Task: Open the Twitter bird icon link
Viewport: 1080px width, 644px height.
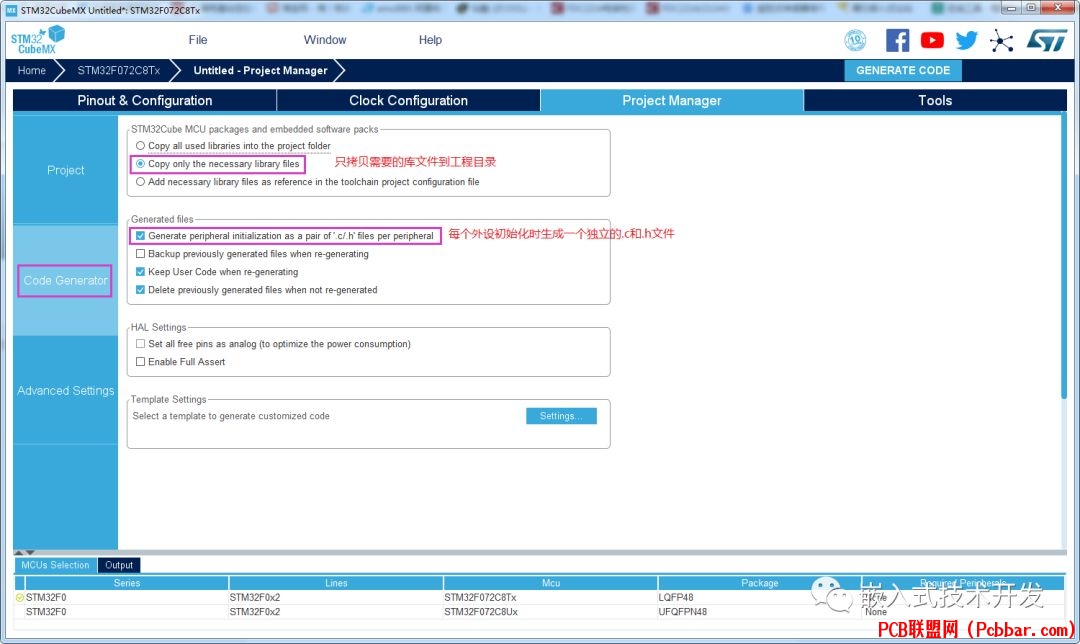Action: click(966, 40)
